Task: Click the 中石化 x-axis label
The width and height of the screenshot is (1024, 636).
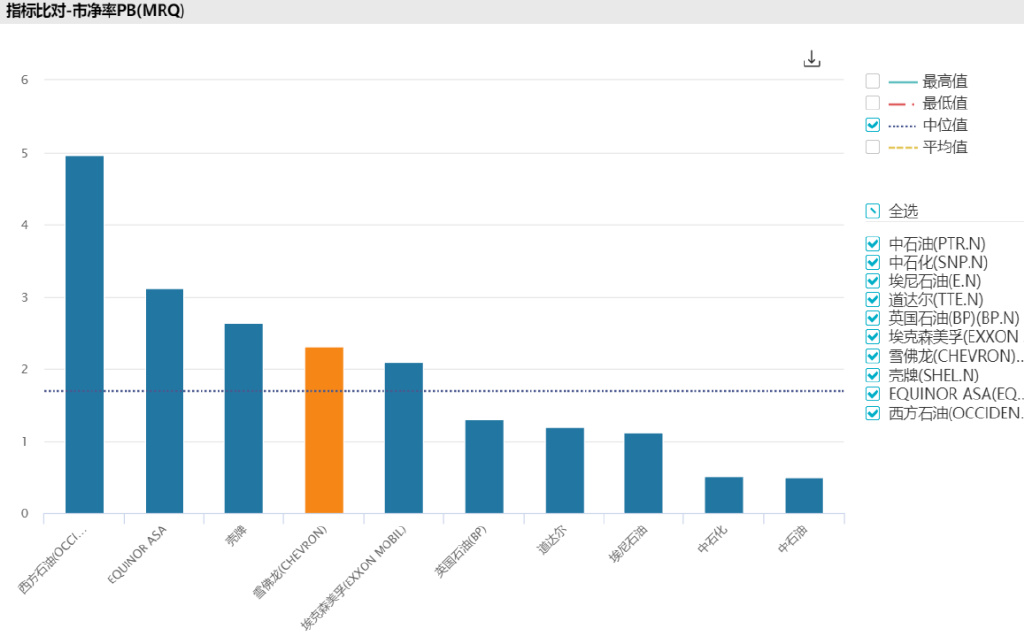Action: pos(712,539)
